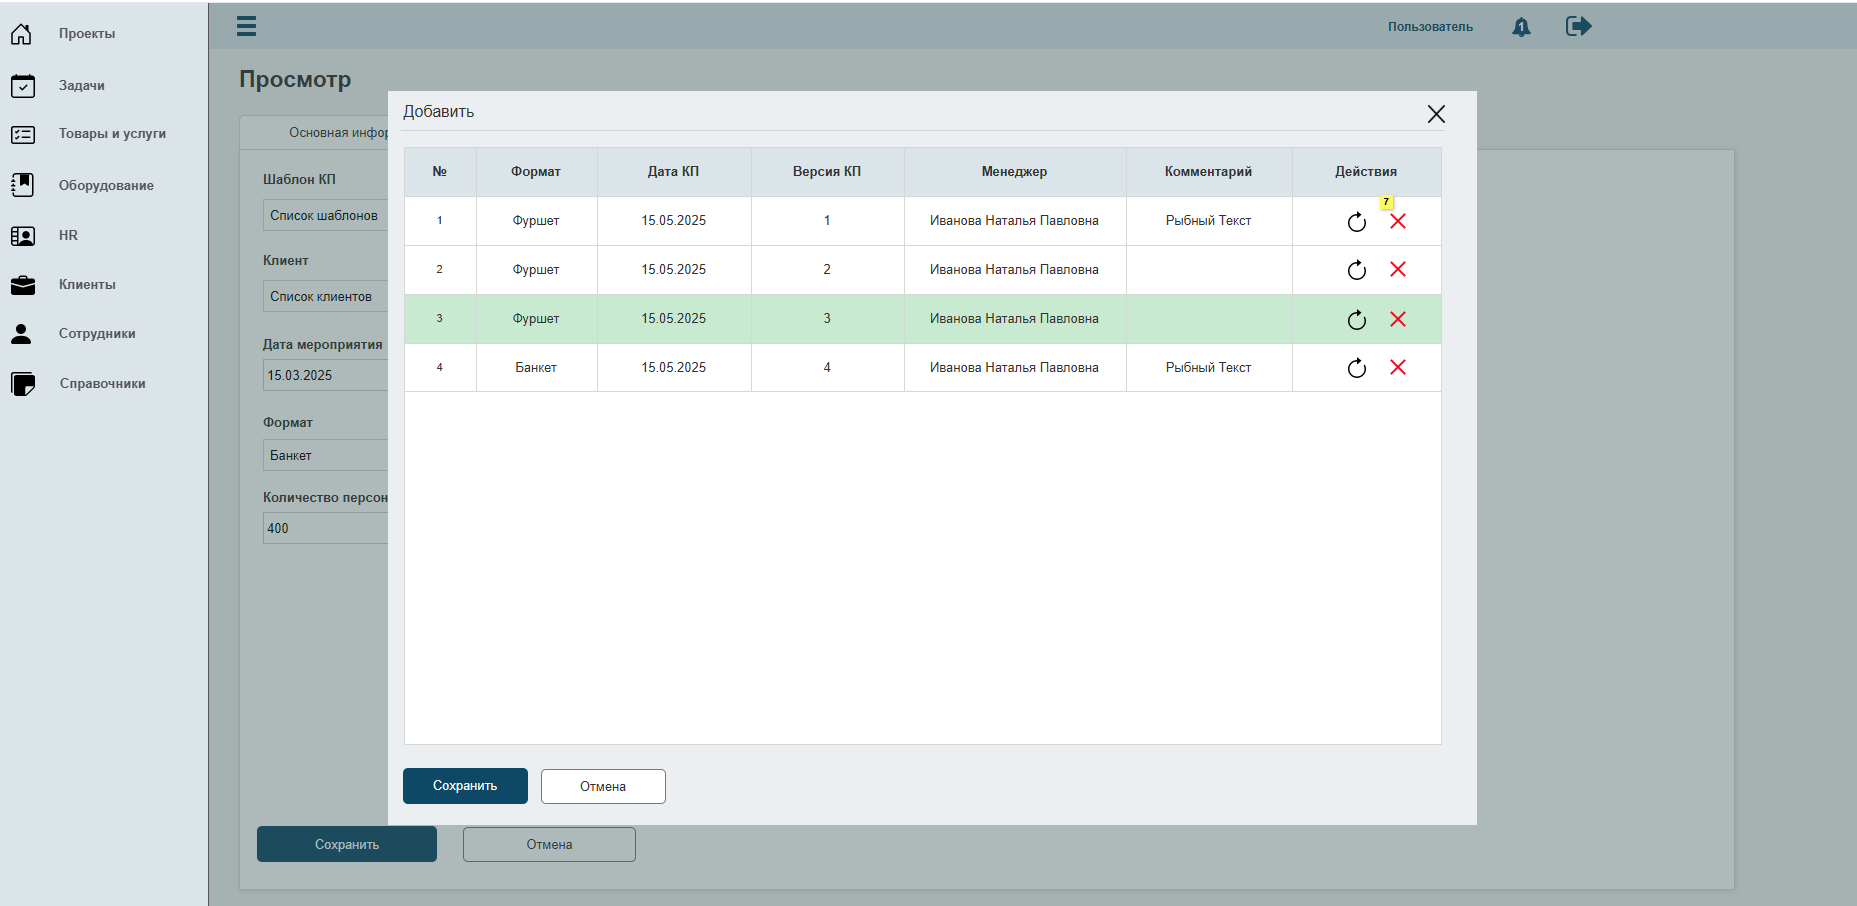
Task: Restore version 1 using refresh icon
Action: [x=1356, y=221]
